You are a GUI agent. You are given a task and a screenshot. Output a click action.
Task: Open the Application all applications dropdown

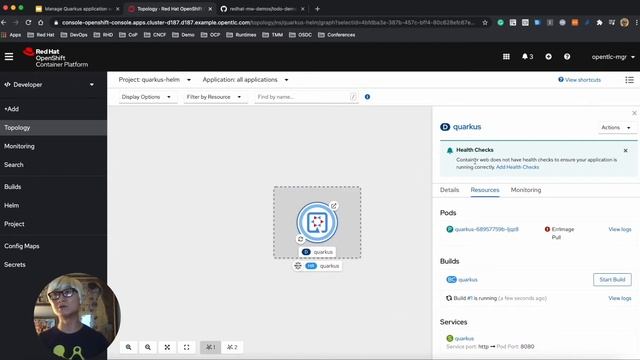[x=245, y=80]
